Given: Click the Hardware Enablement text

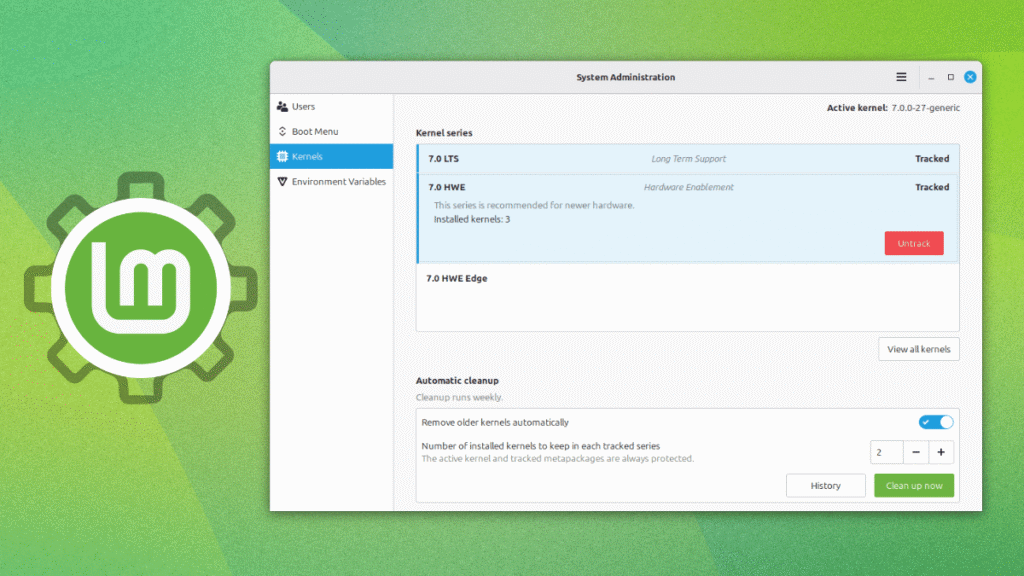Looking at the screenshot, I should point(688,187).
